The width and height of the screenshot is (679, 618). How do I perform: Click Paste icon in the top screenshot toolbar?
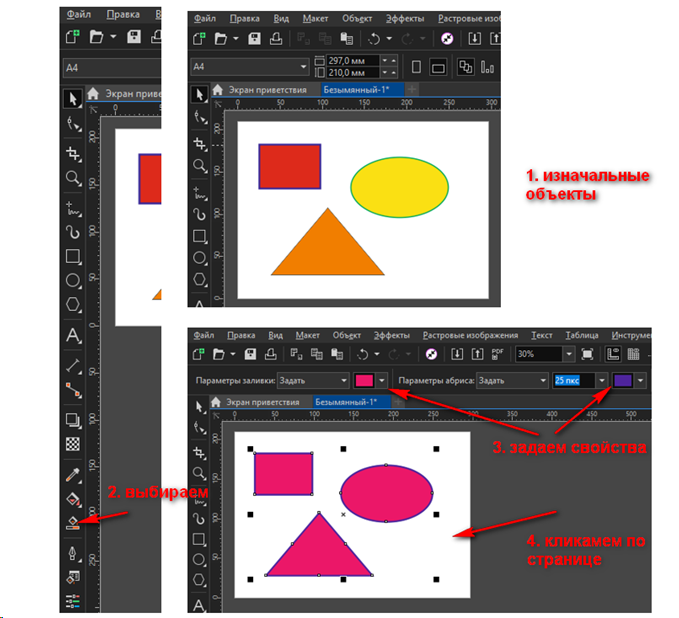(346, 39)
